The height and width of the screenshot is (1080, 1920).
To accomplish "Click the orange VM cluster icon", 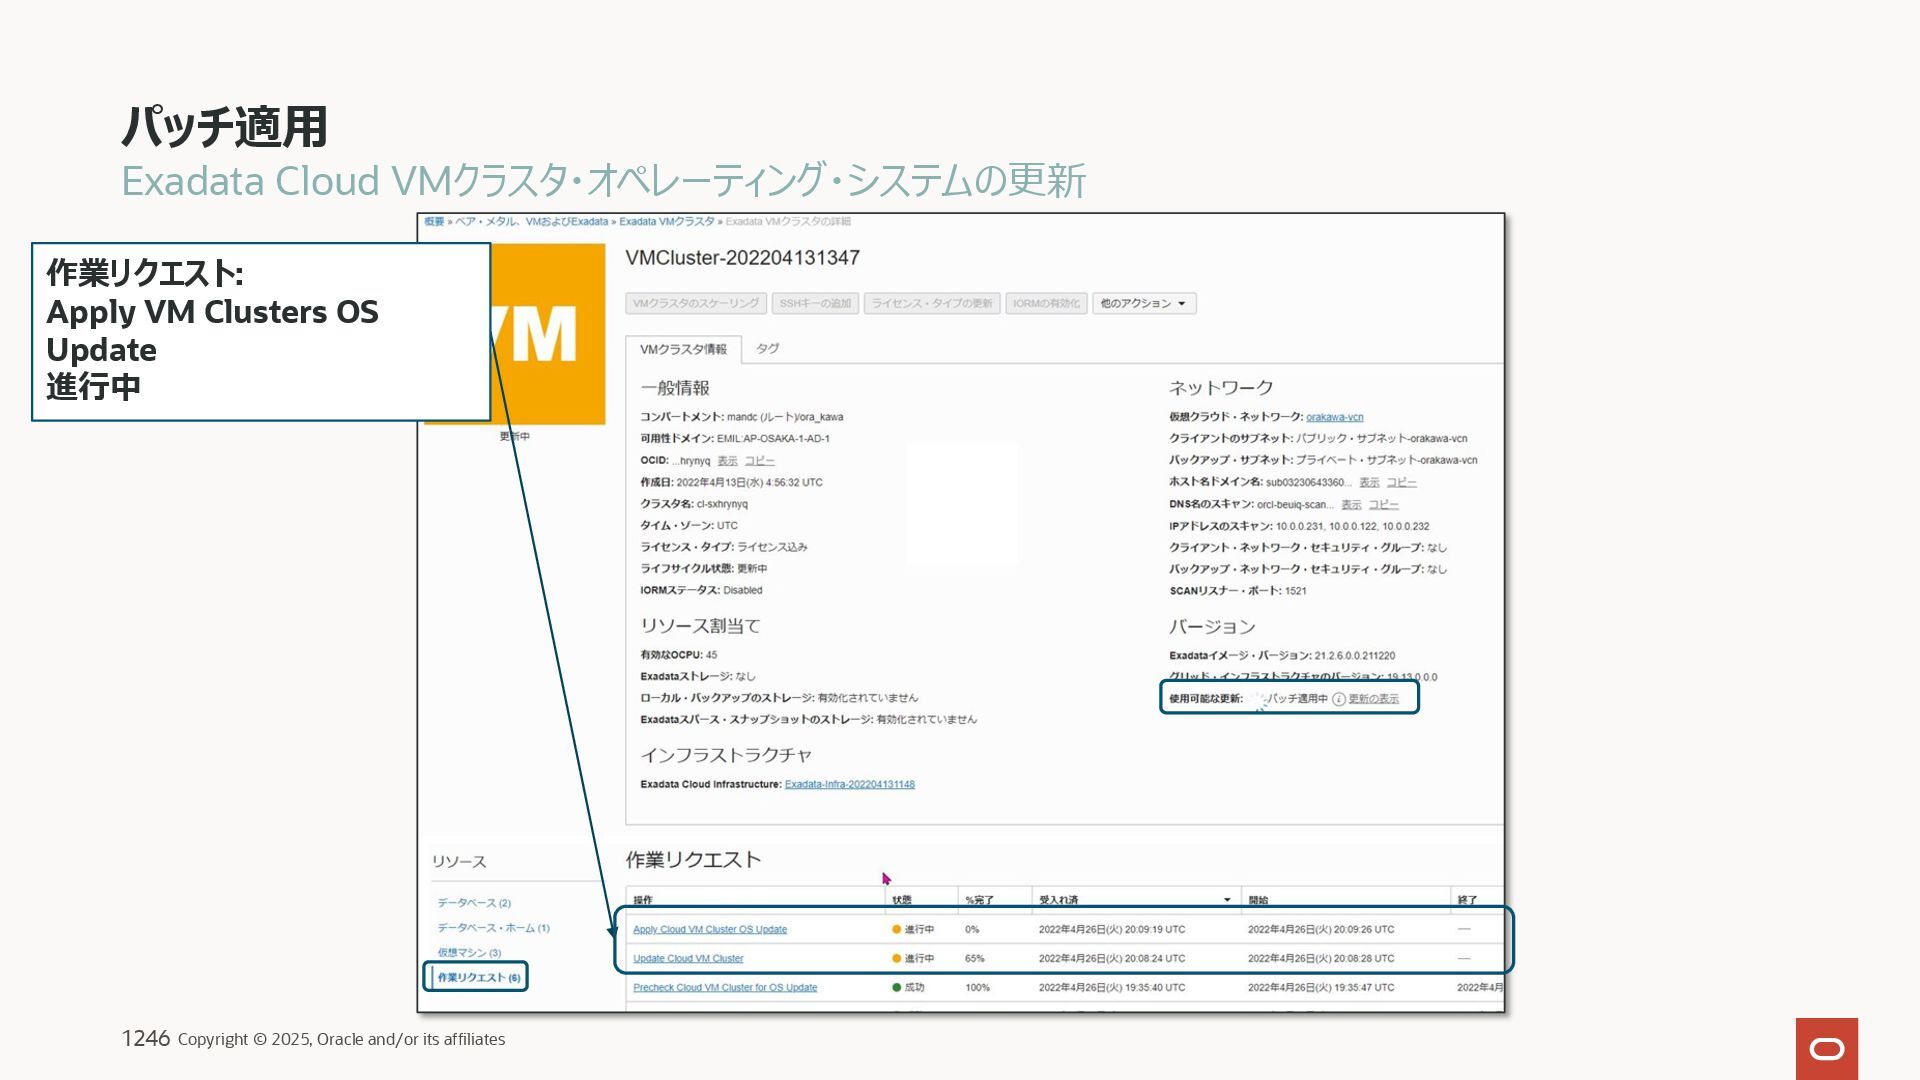I will tap(548, 334).
